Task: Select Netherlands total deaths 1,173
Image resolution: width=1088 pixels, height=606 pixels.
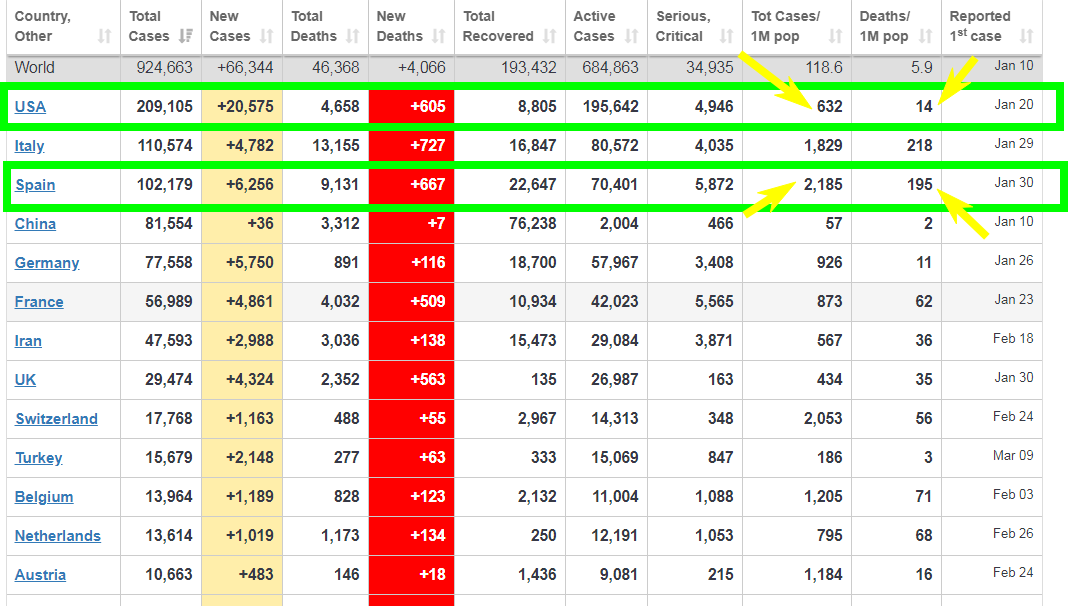Action: pyautogui.click(x=340, y=535)
